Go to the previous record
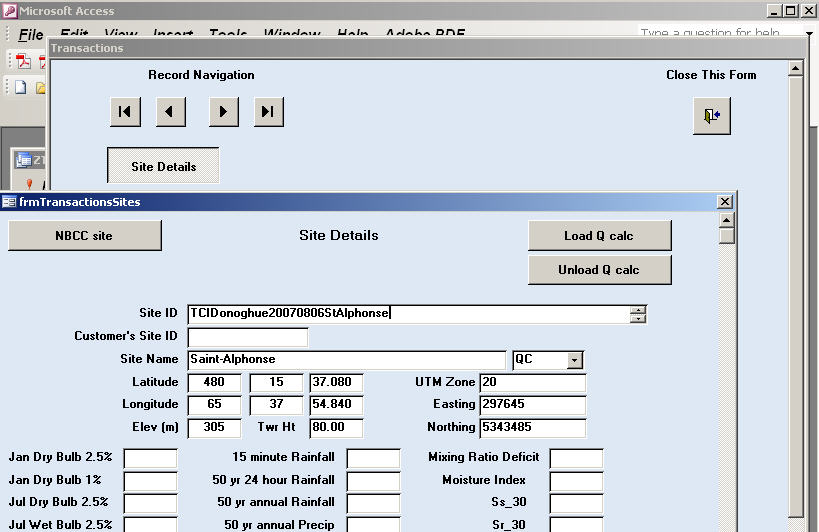 coord(171,112)
